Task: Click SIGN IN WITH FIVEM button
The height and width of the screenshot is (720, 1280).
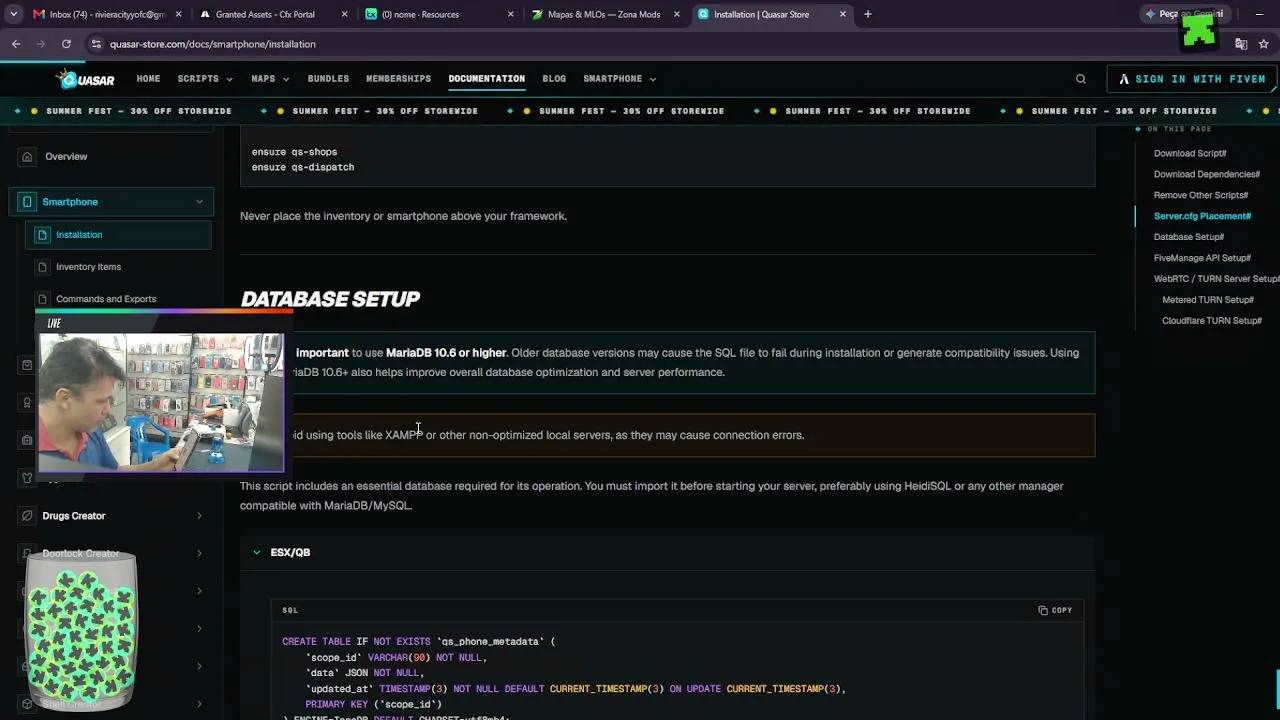Action: pyautogui.click(x=1191, y=79)
